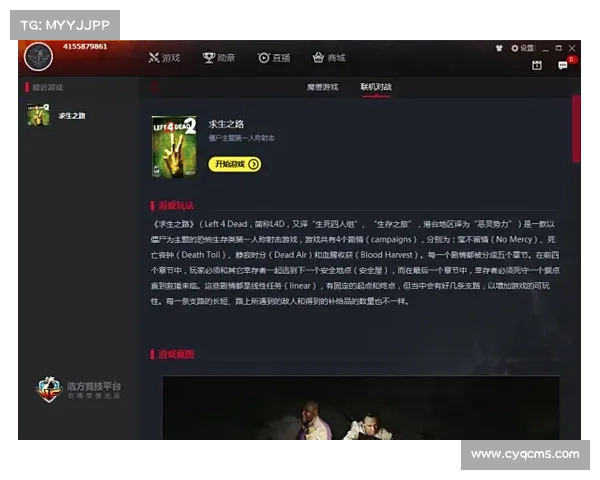The height and width of the screenshot is (480, 600).
Task: Open the 游戏 section with swords icon
Action: point(164,58)
